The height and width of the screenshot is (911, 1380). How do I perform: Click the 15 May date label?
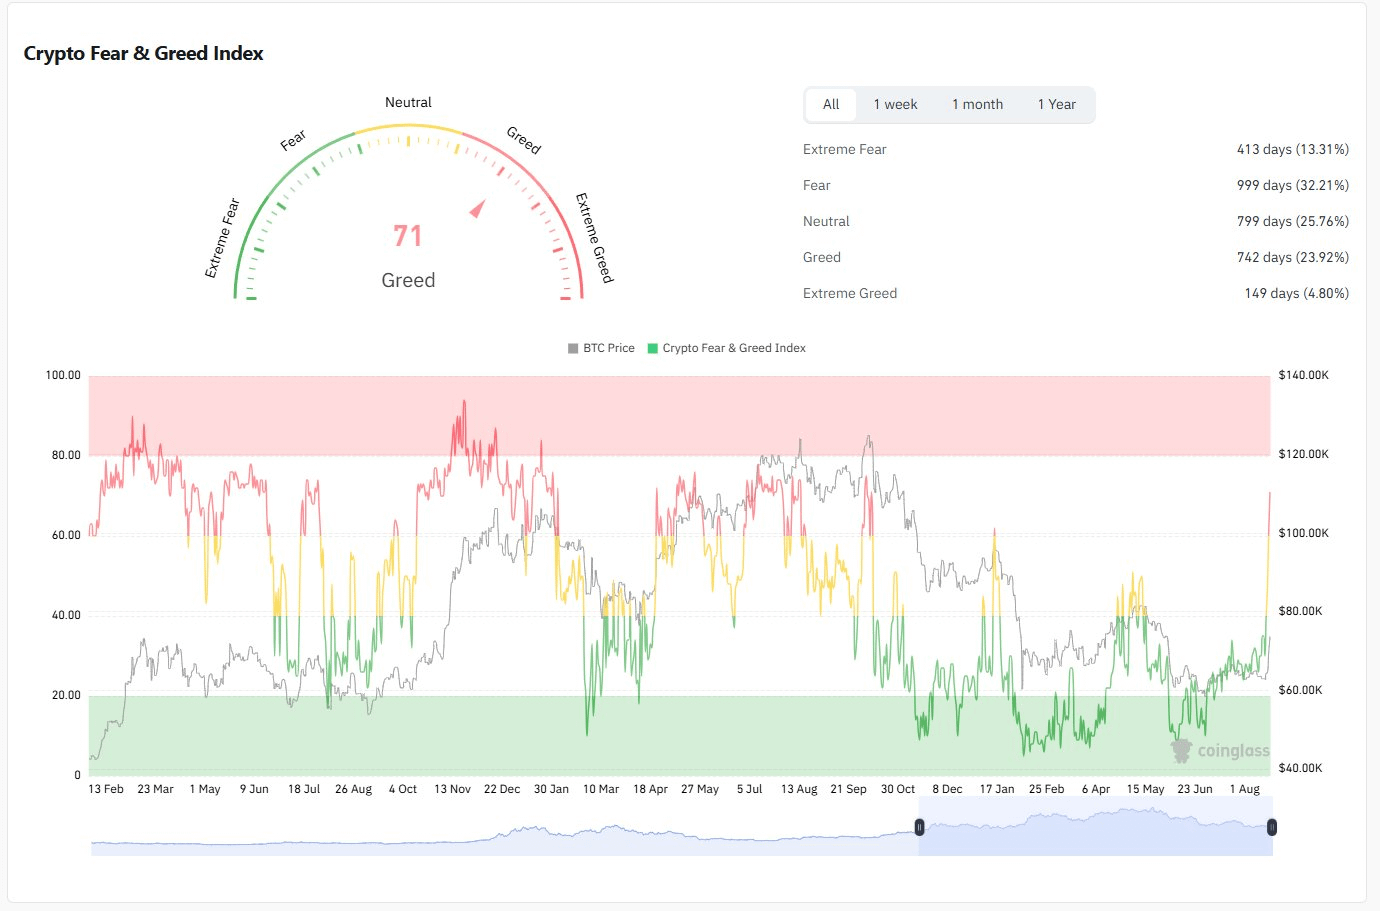1145,789
